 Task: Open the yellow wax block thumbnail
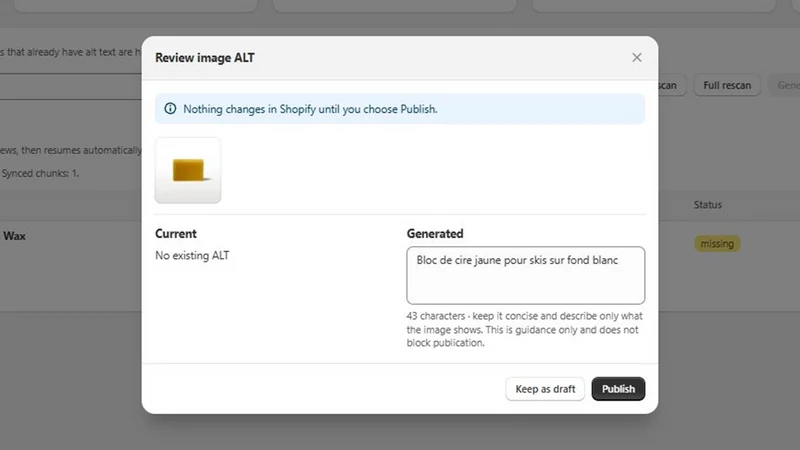point(188,170)
